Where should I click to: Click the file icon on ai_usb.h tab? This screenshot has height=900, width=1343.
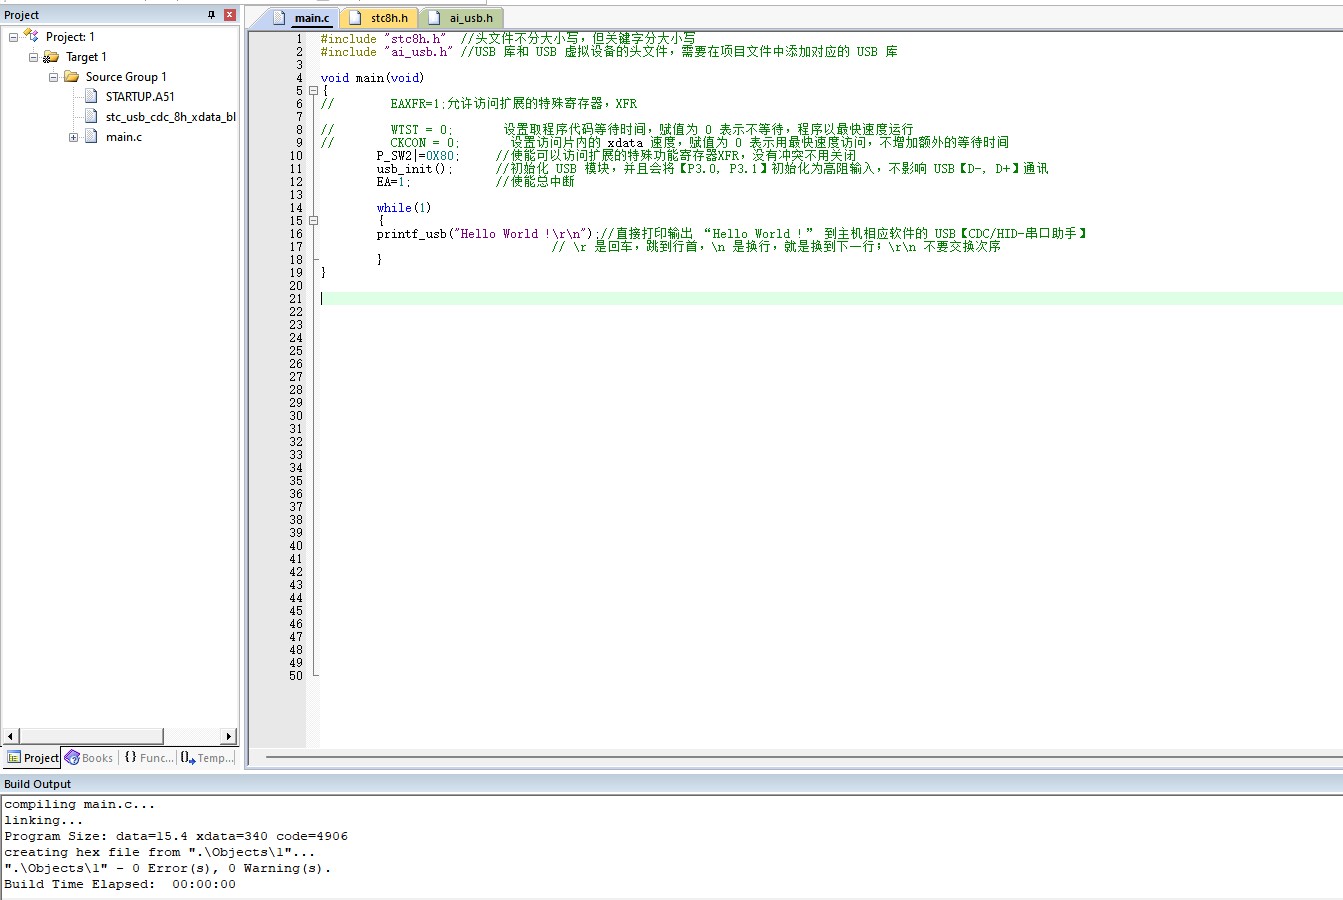point(435,18)
